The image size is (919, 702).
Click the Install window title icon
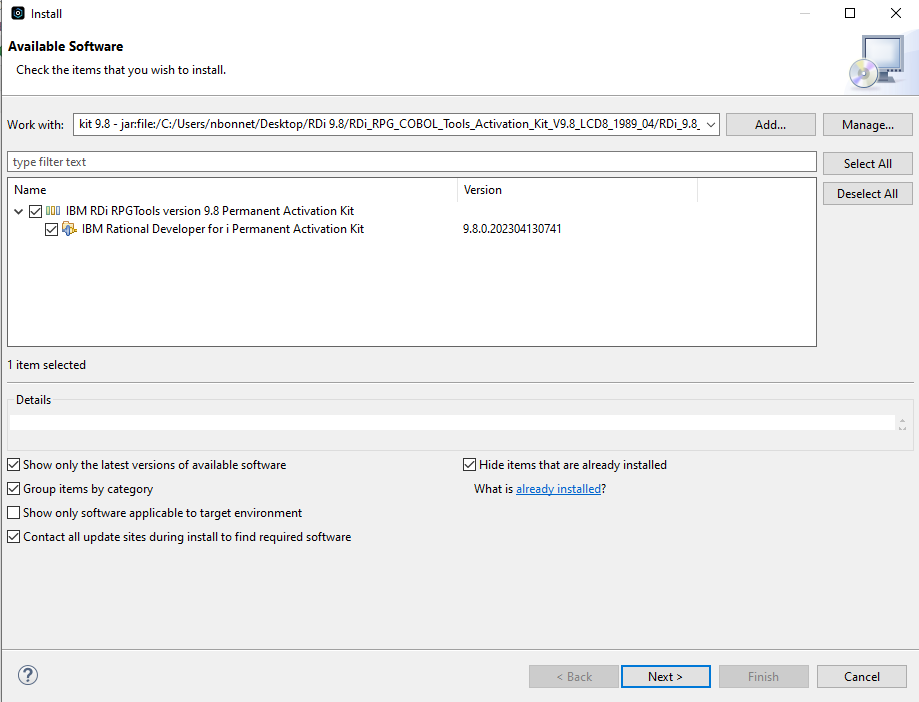[18, 13]
